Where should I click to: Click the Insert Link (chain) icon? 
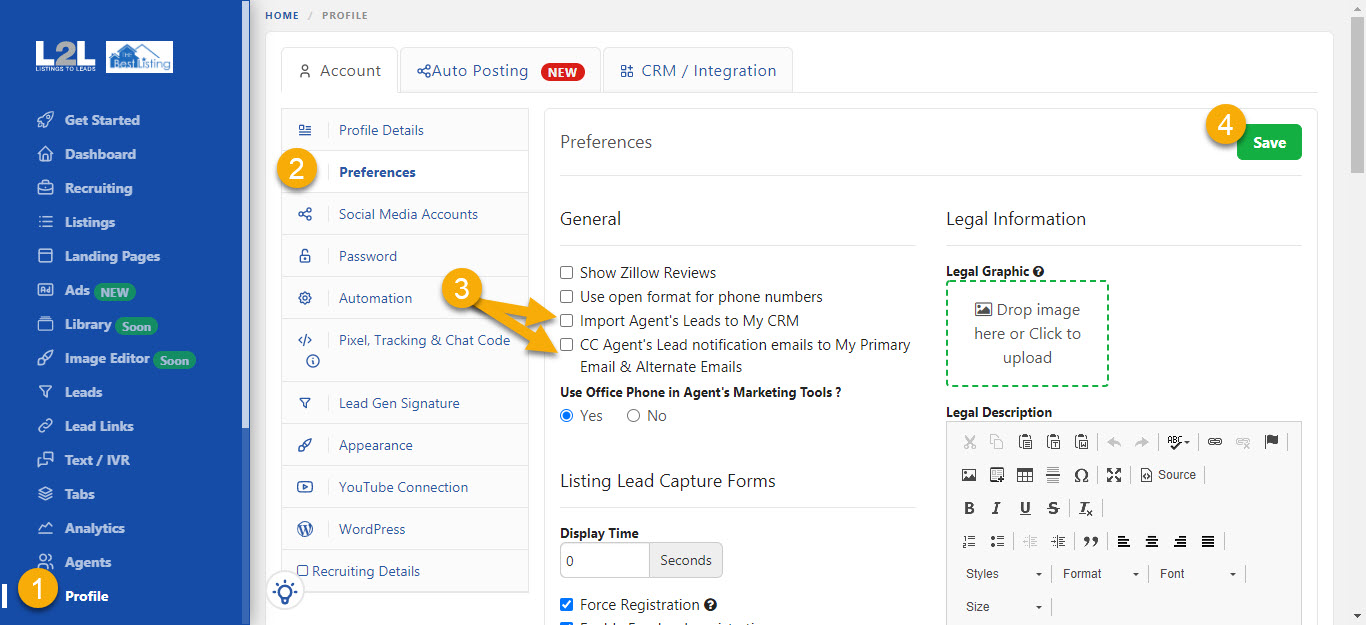(1214, 441)
